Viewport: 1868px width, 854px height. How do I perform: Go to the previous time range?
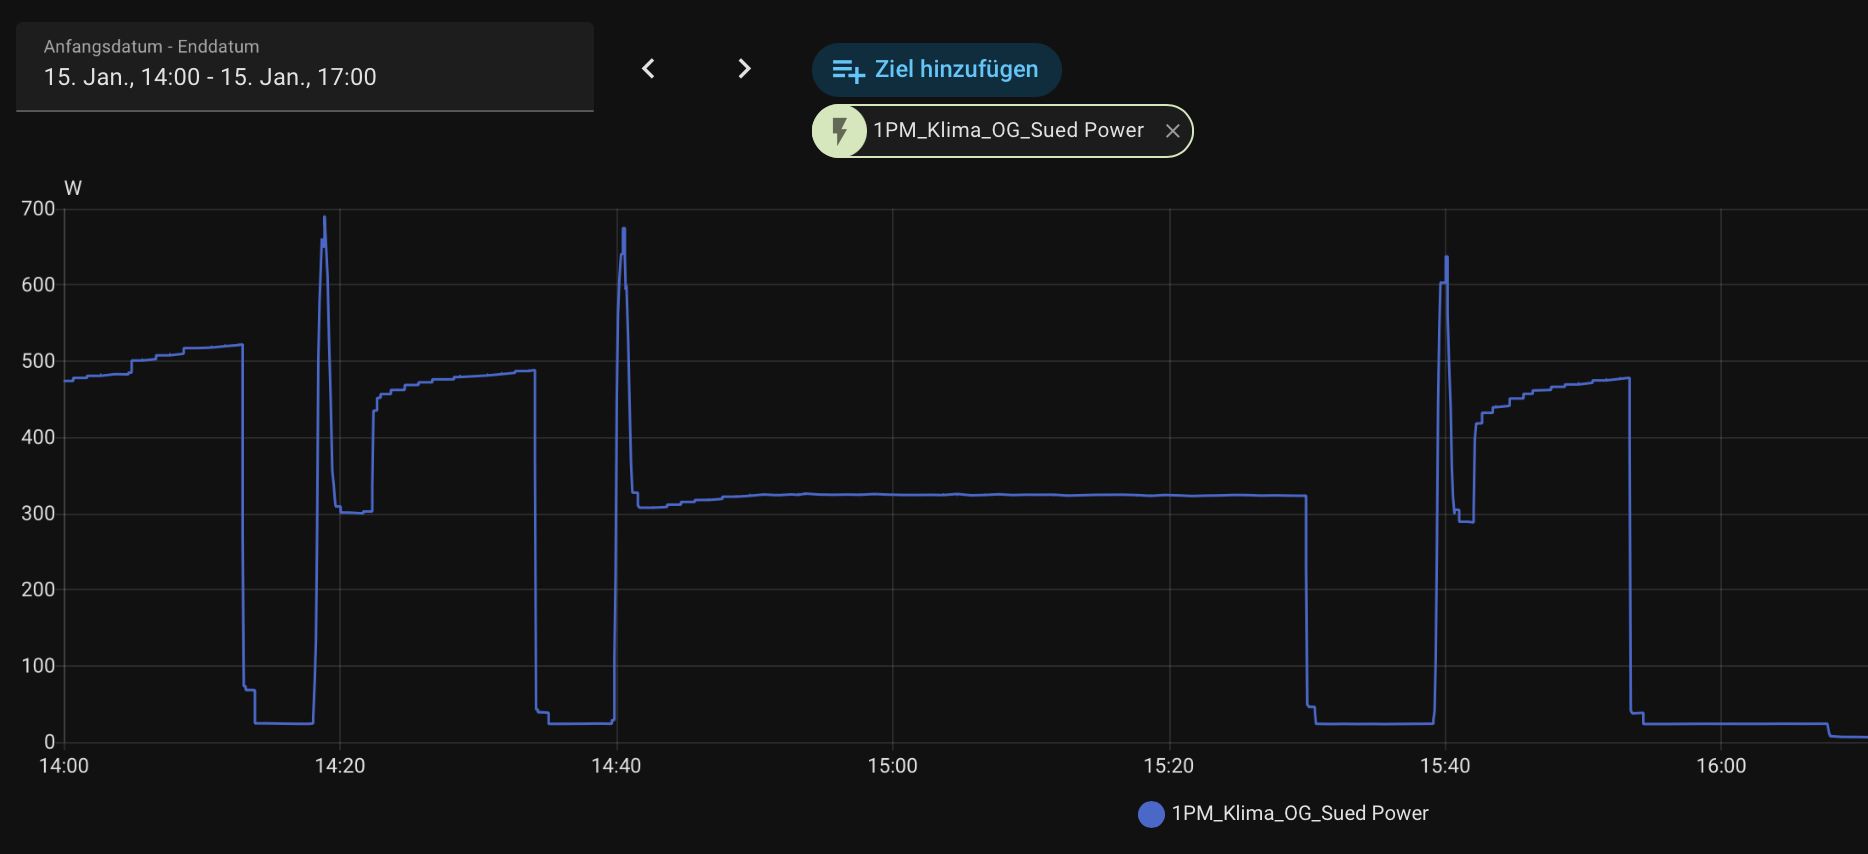click(648, 68)
